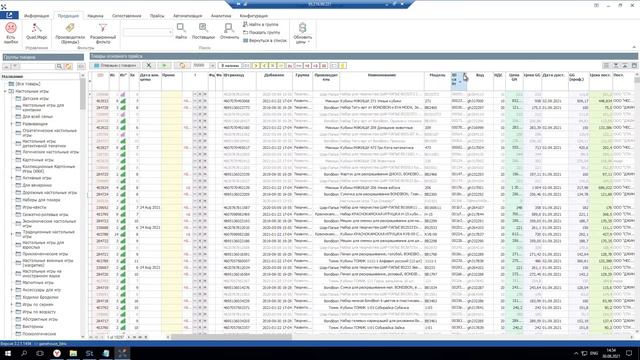Open the 'Обновить цены' dropdown button
Viewport: 640px width, 360px height.
coord(302,33)
